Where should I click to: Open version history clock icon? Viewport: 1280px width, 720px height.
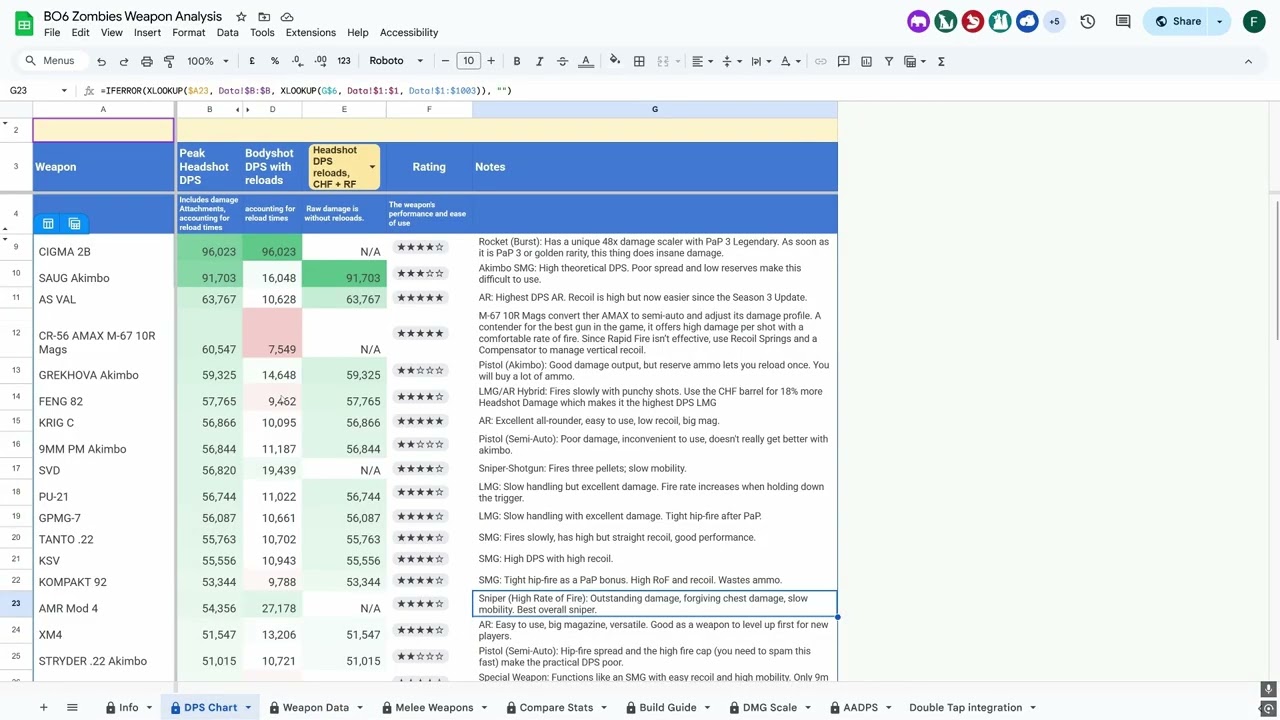click(x=1088, y=21)
